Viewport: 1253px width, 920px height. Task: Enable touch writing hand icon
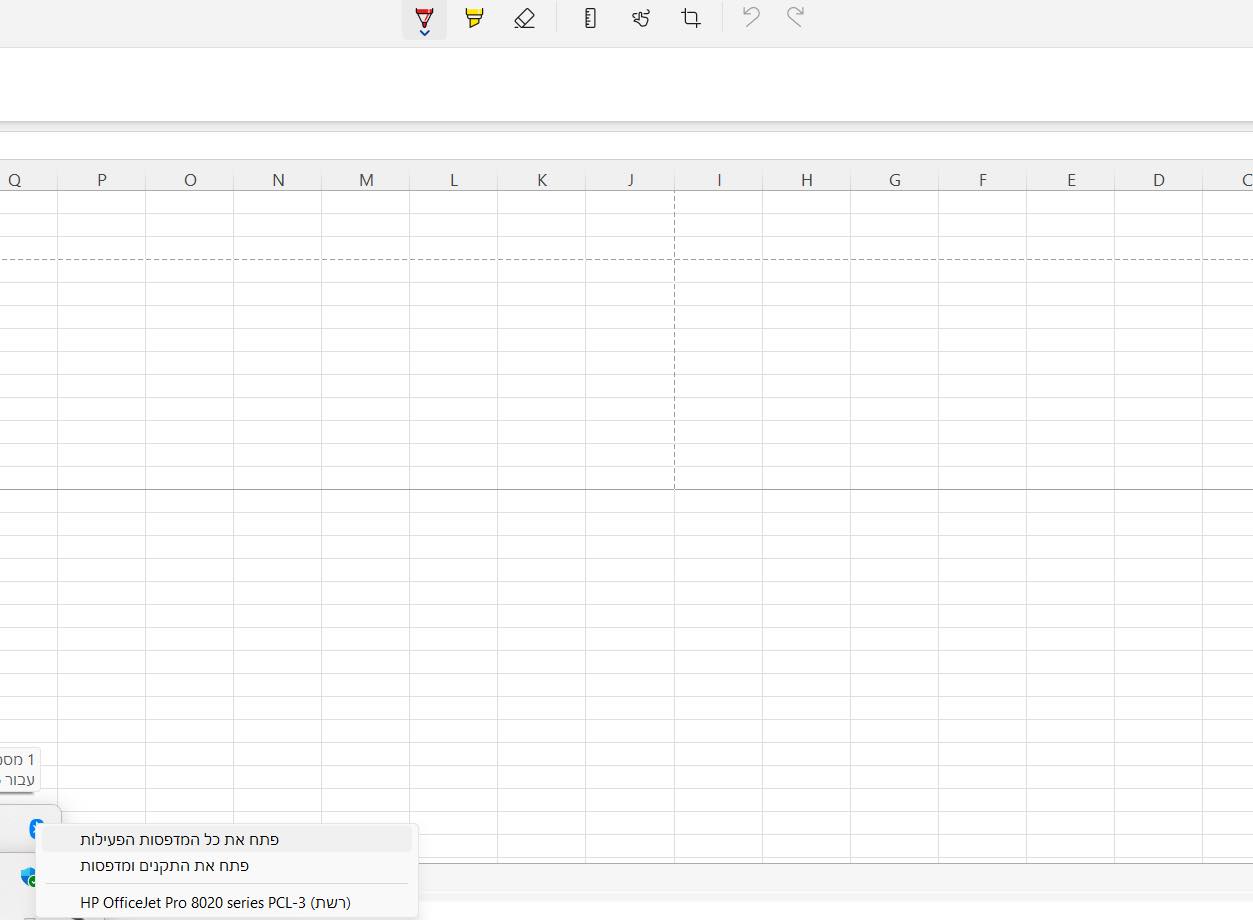641,18
